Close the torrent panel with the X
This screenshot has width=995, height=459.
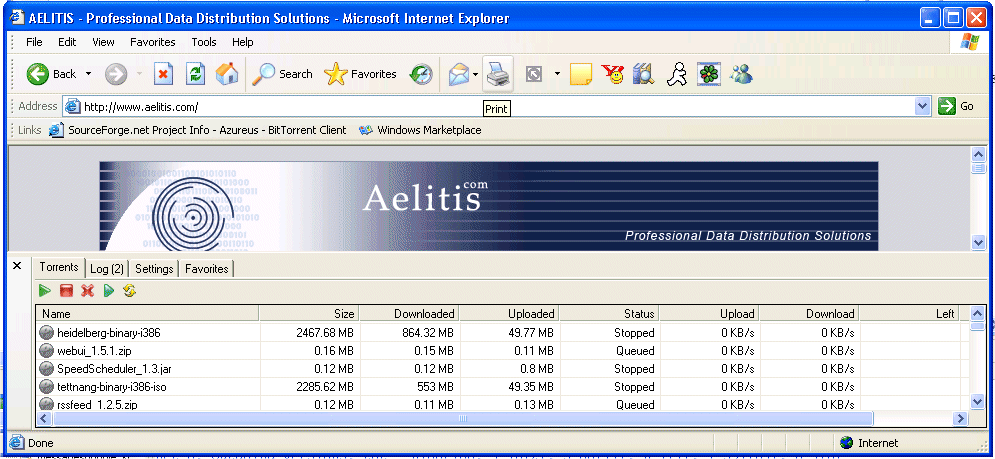tap(17, 265)
